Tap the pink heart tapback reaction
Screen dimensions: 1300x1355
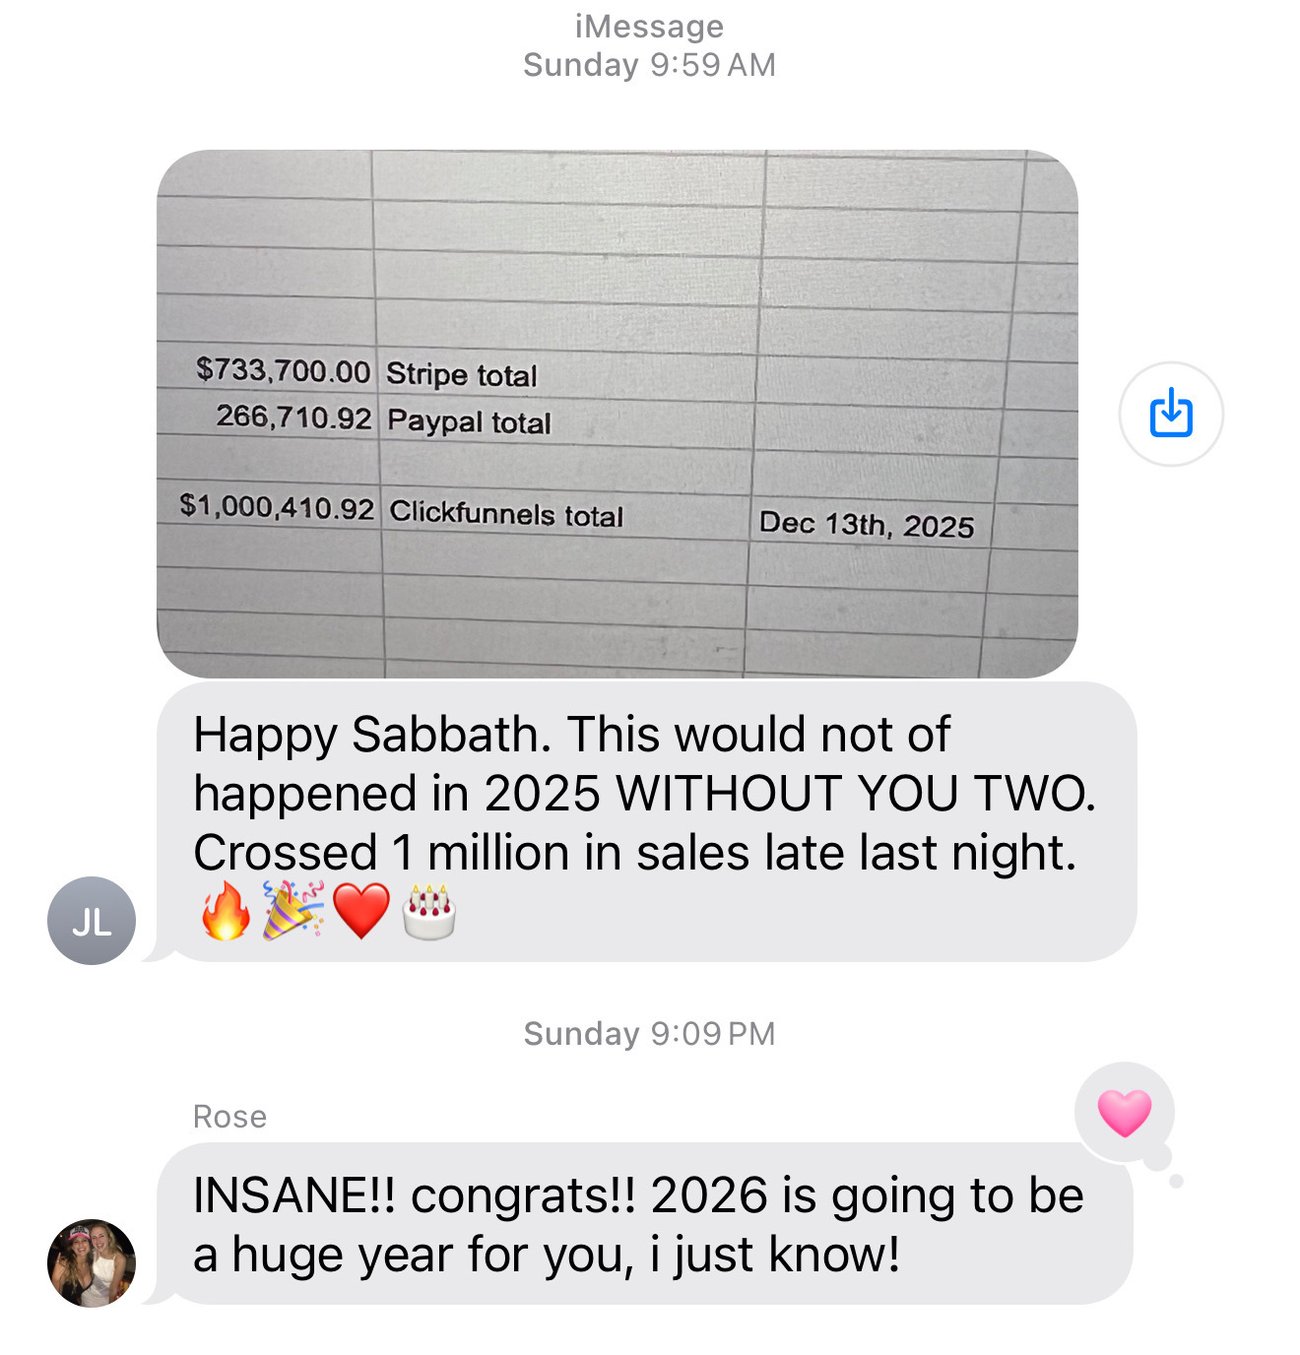coord(1124,1113)
